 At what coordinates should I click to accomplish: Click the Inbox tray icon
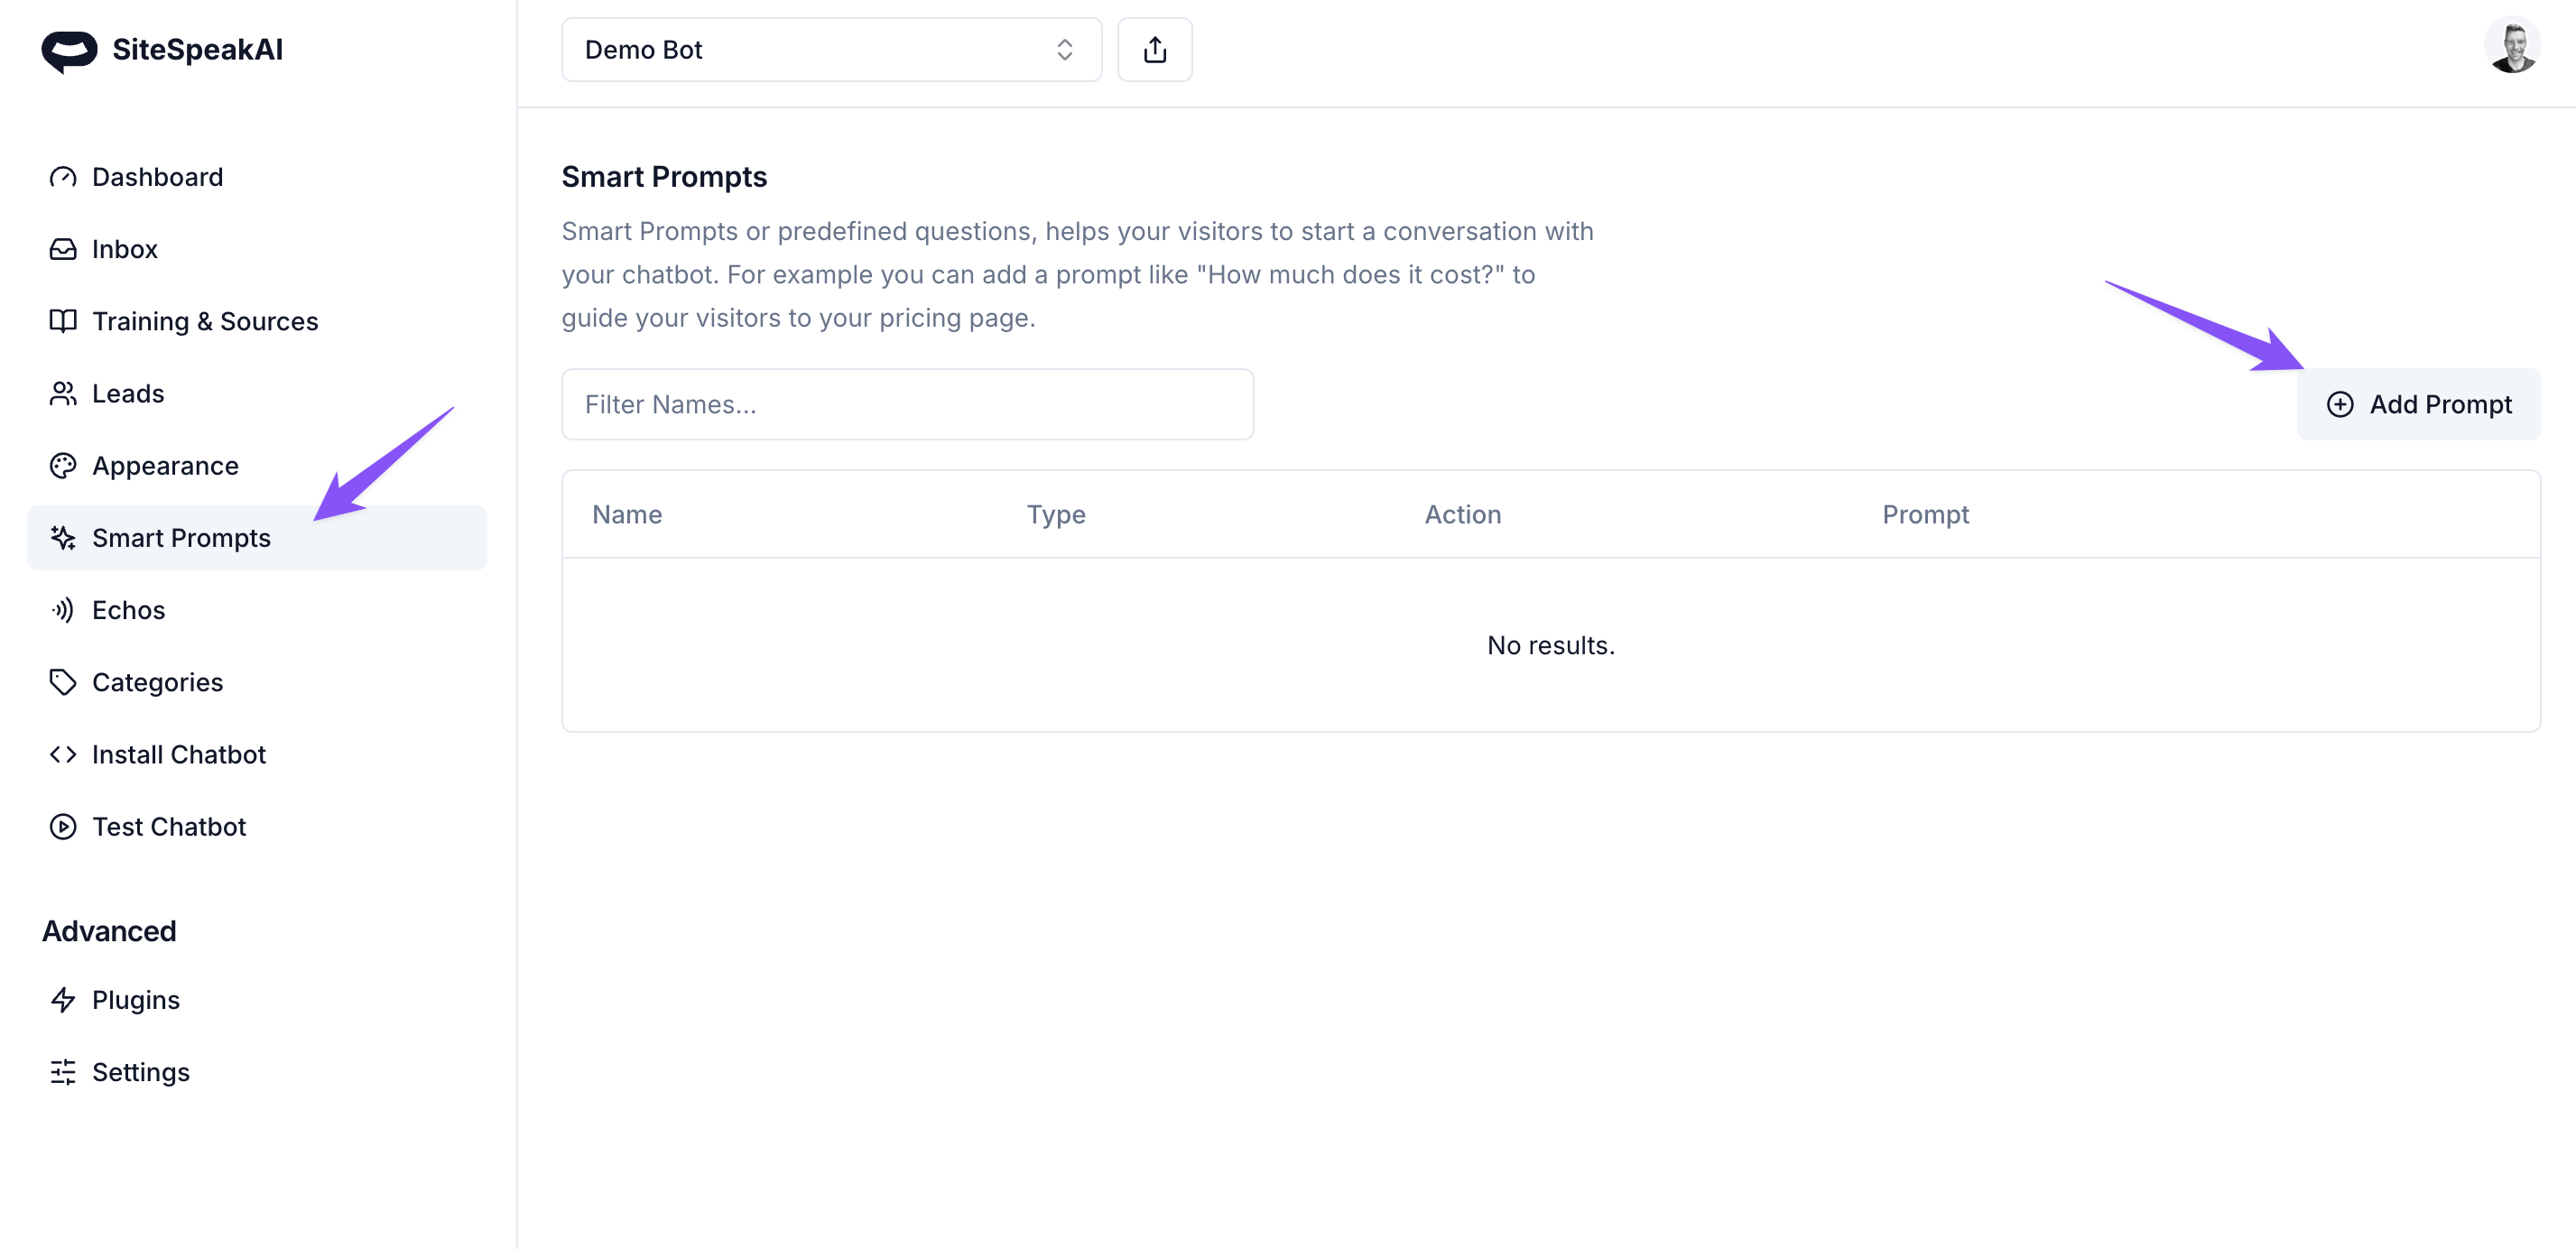pos(63,249)
